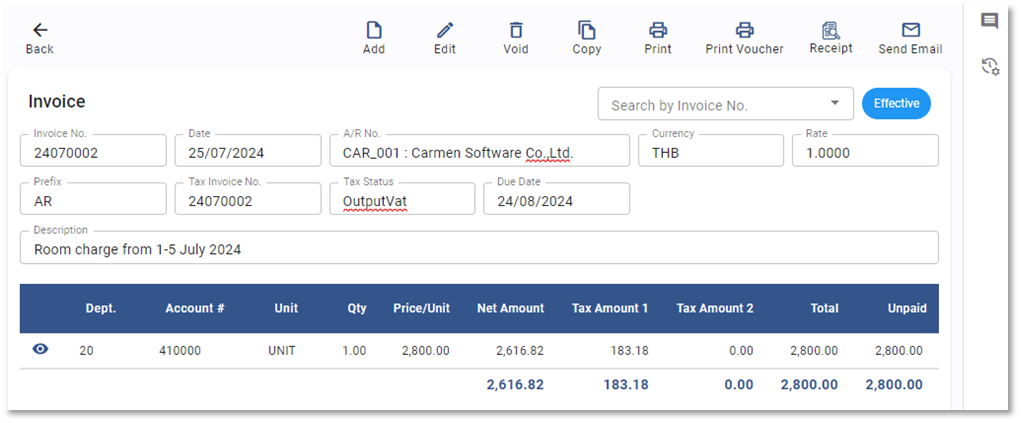1021x423 pixels.
Task: Click the Due Date field
Action: coord(556,200)
